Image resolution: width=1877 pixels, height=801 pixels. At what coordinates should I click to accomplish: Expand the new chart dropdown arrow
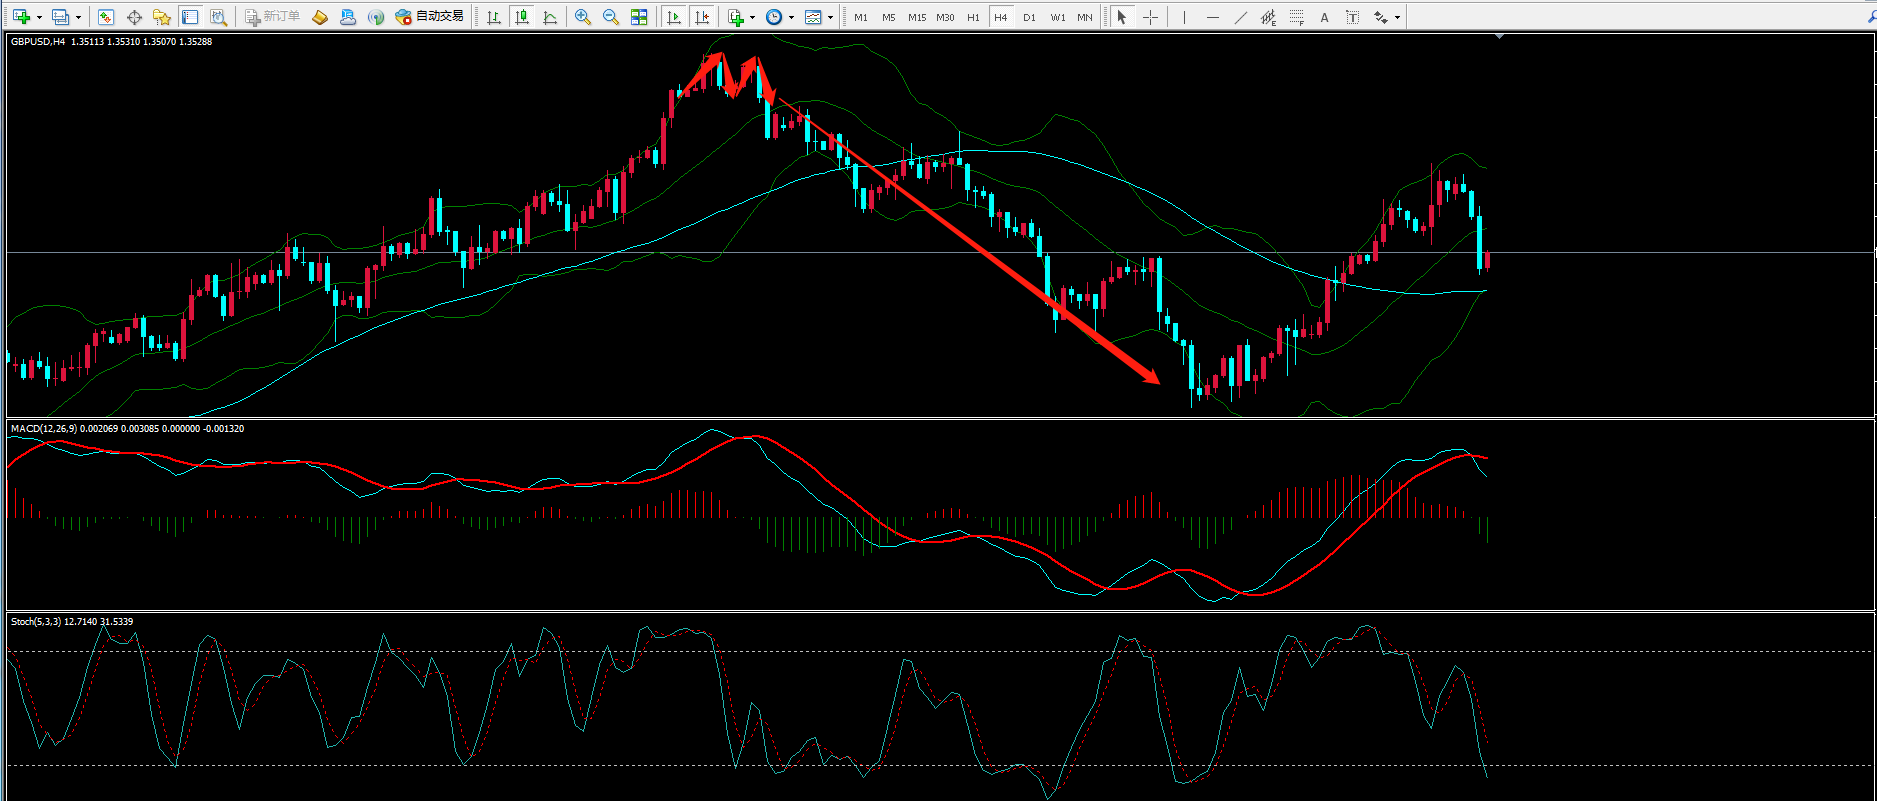39,17
